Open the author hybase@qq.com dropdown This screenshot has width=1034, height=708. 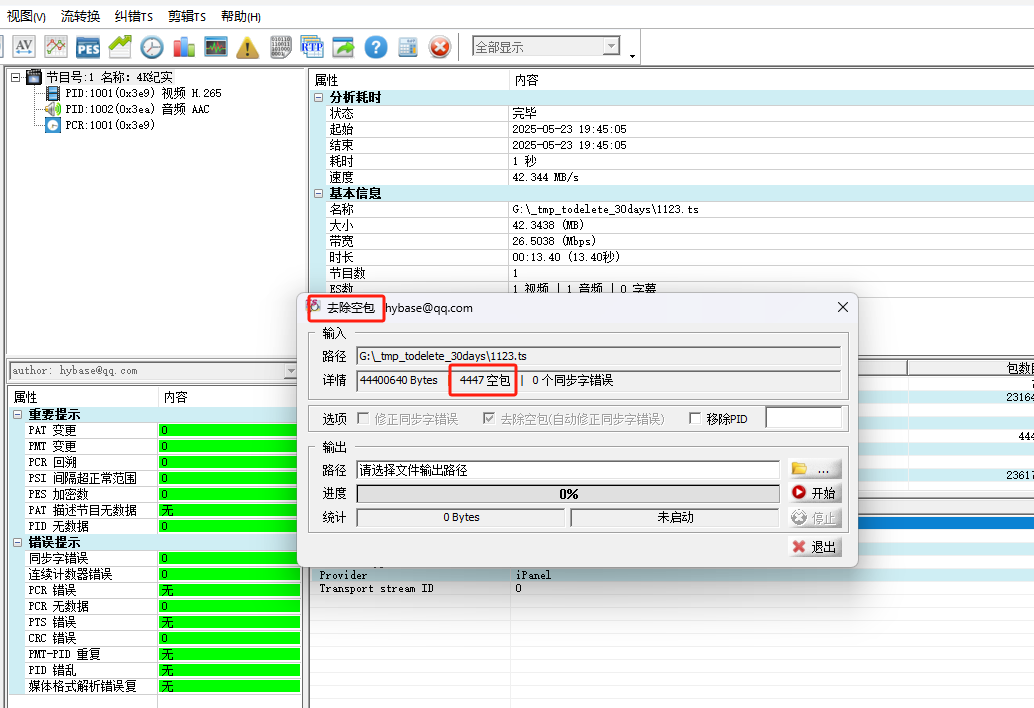pos(291,371)
